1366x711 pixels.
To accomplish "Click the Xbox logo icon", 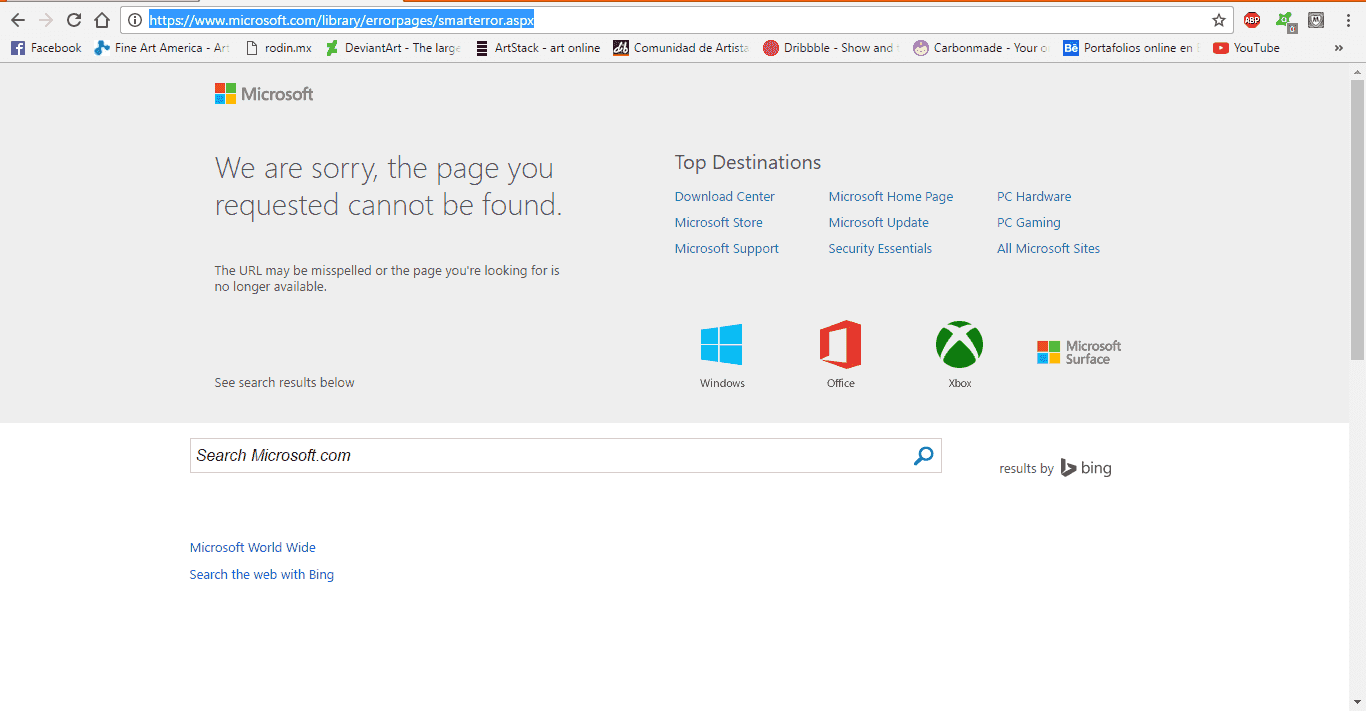I will (x=959, y=344).
